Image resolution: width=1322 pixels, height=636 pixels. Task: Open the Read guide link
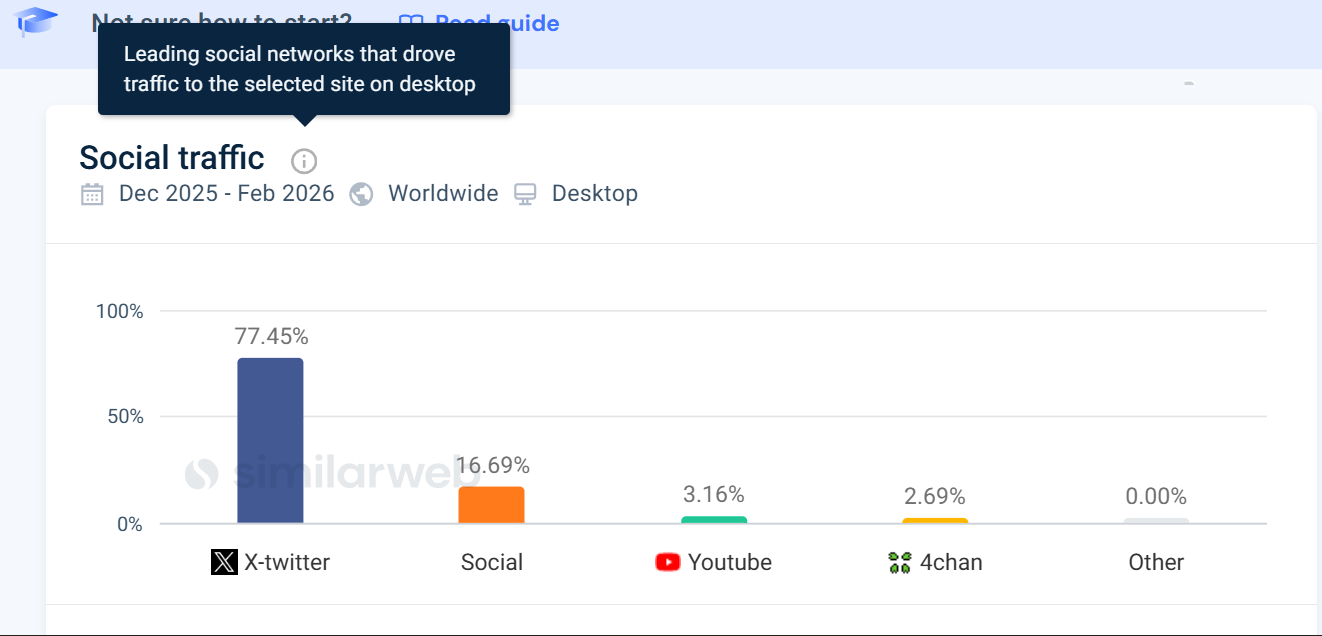496,22
